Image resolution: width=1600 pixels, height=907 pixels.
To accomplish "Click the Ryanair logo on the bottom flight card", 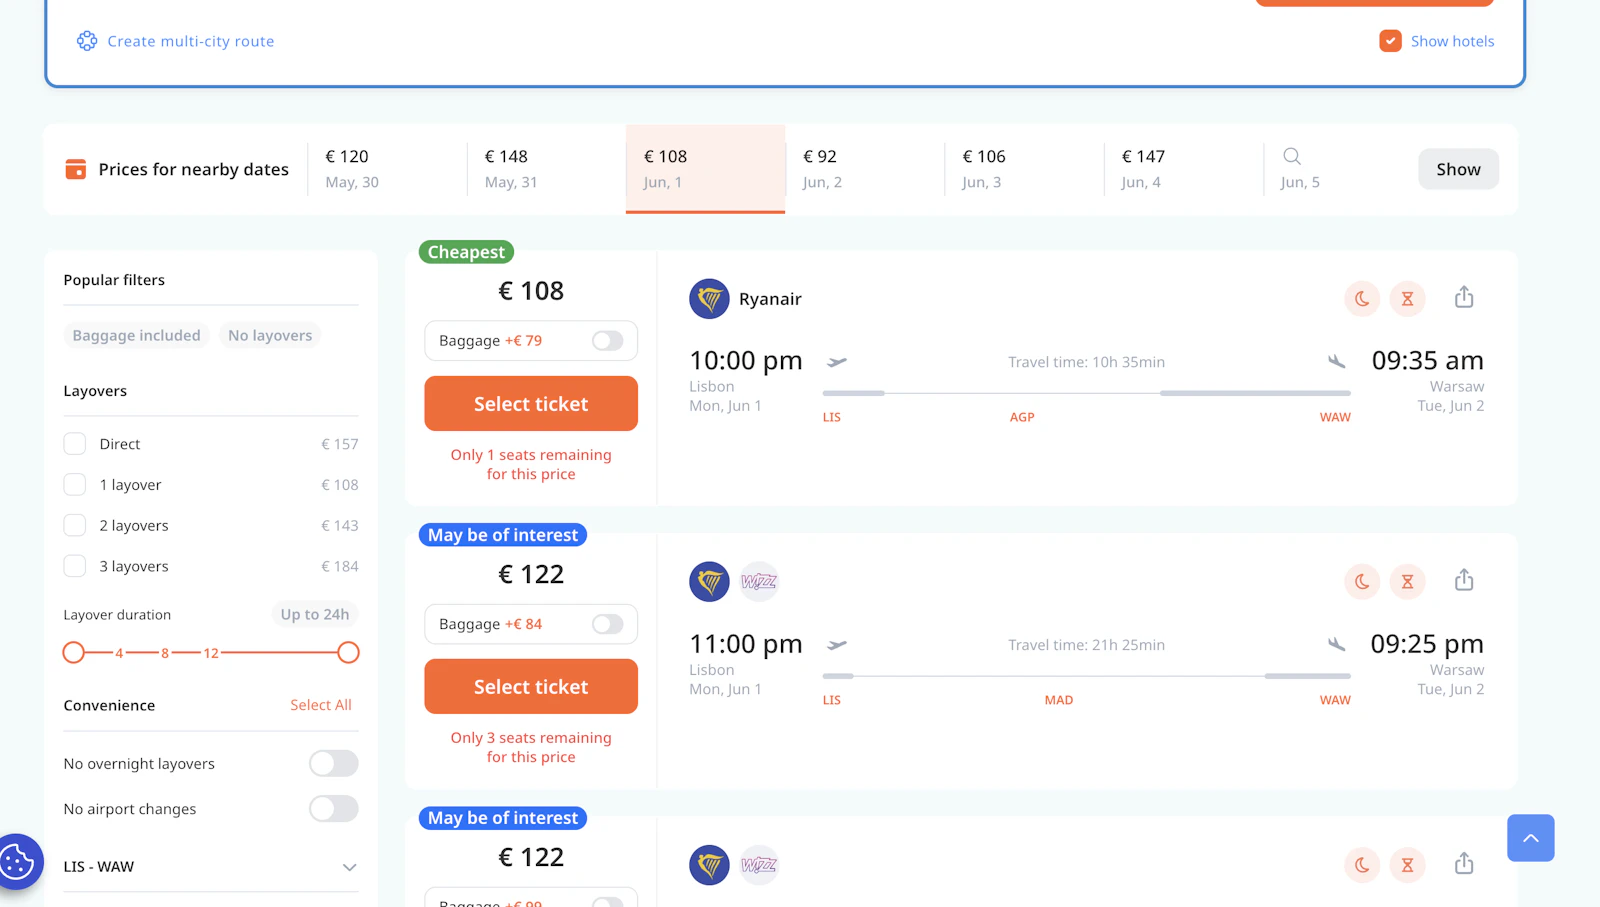I will click(709, 865).
